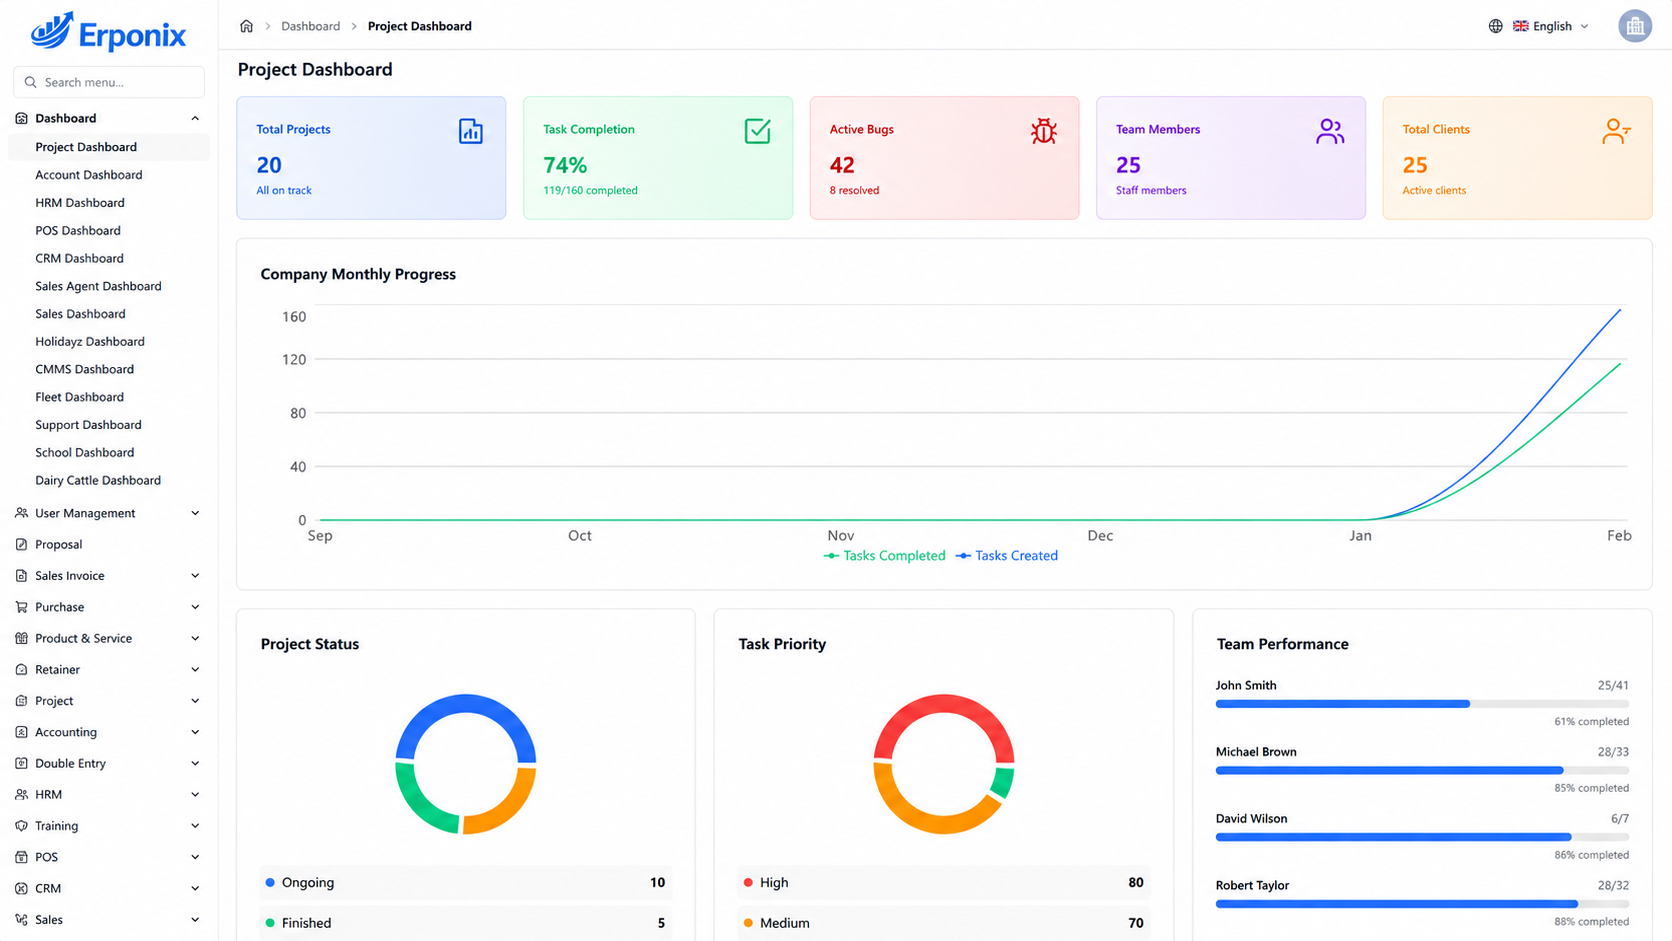This screenshot has width=1672, height=941.
Task: Expand the User Management chevron
Action: pos(195,513)
